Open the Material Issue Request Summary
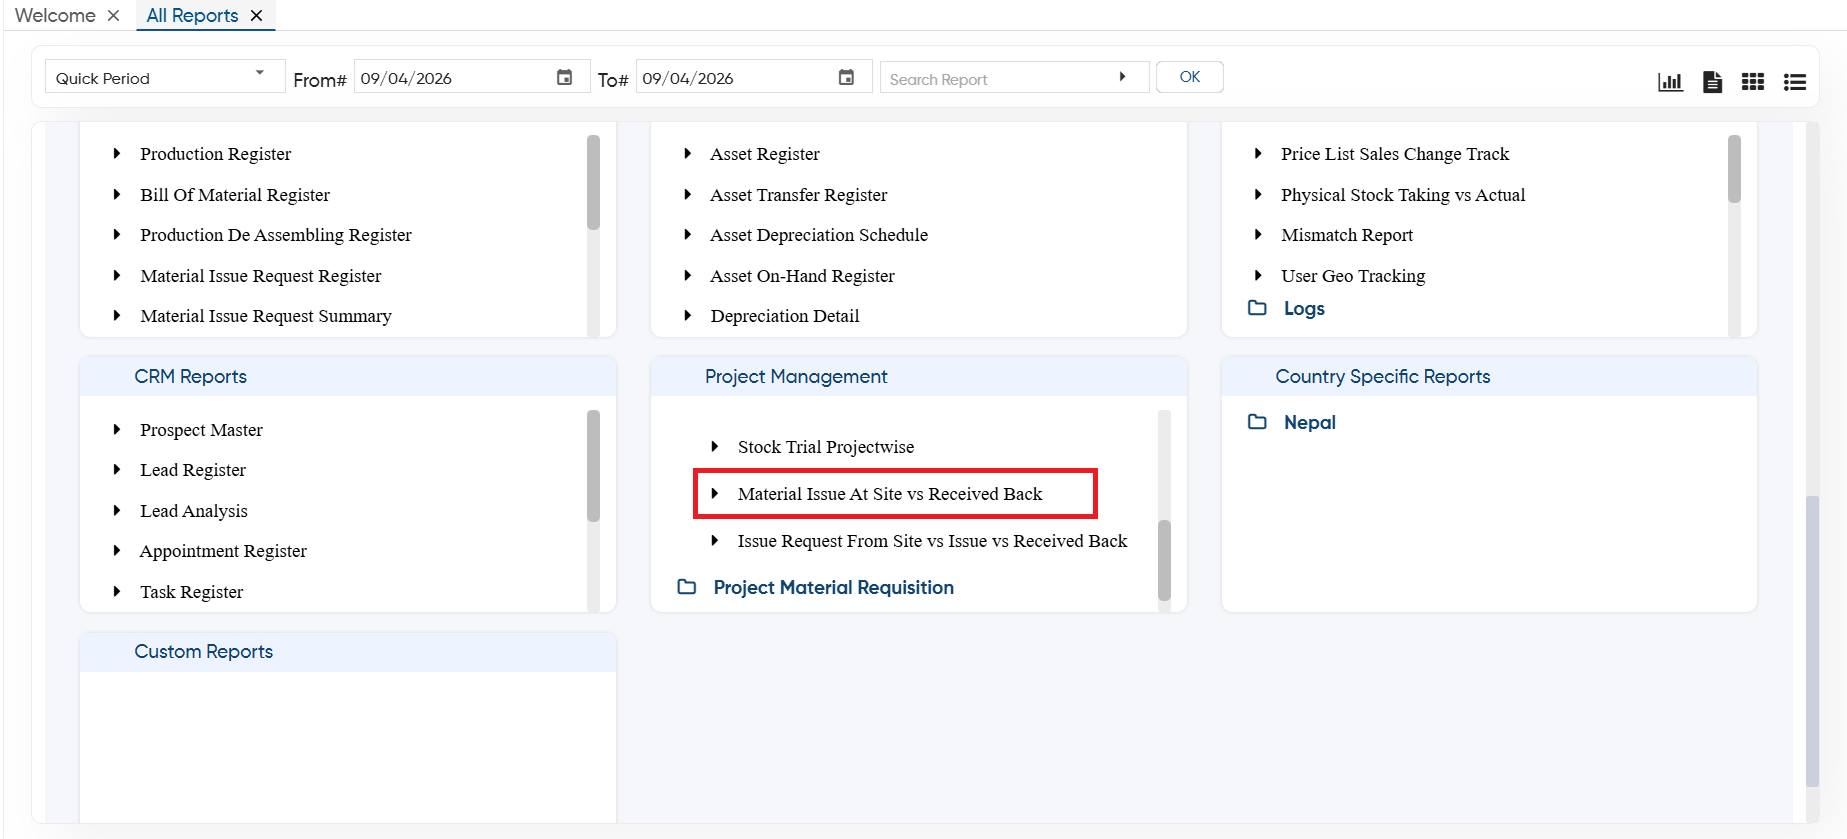1847x839 pixels. [266, 316]
